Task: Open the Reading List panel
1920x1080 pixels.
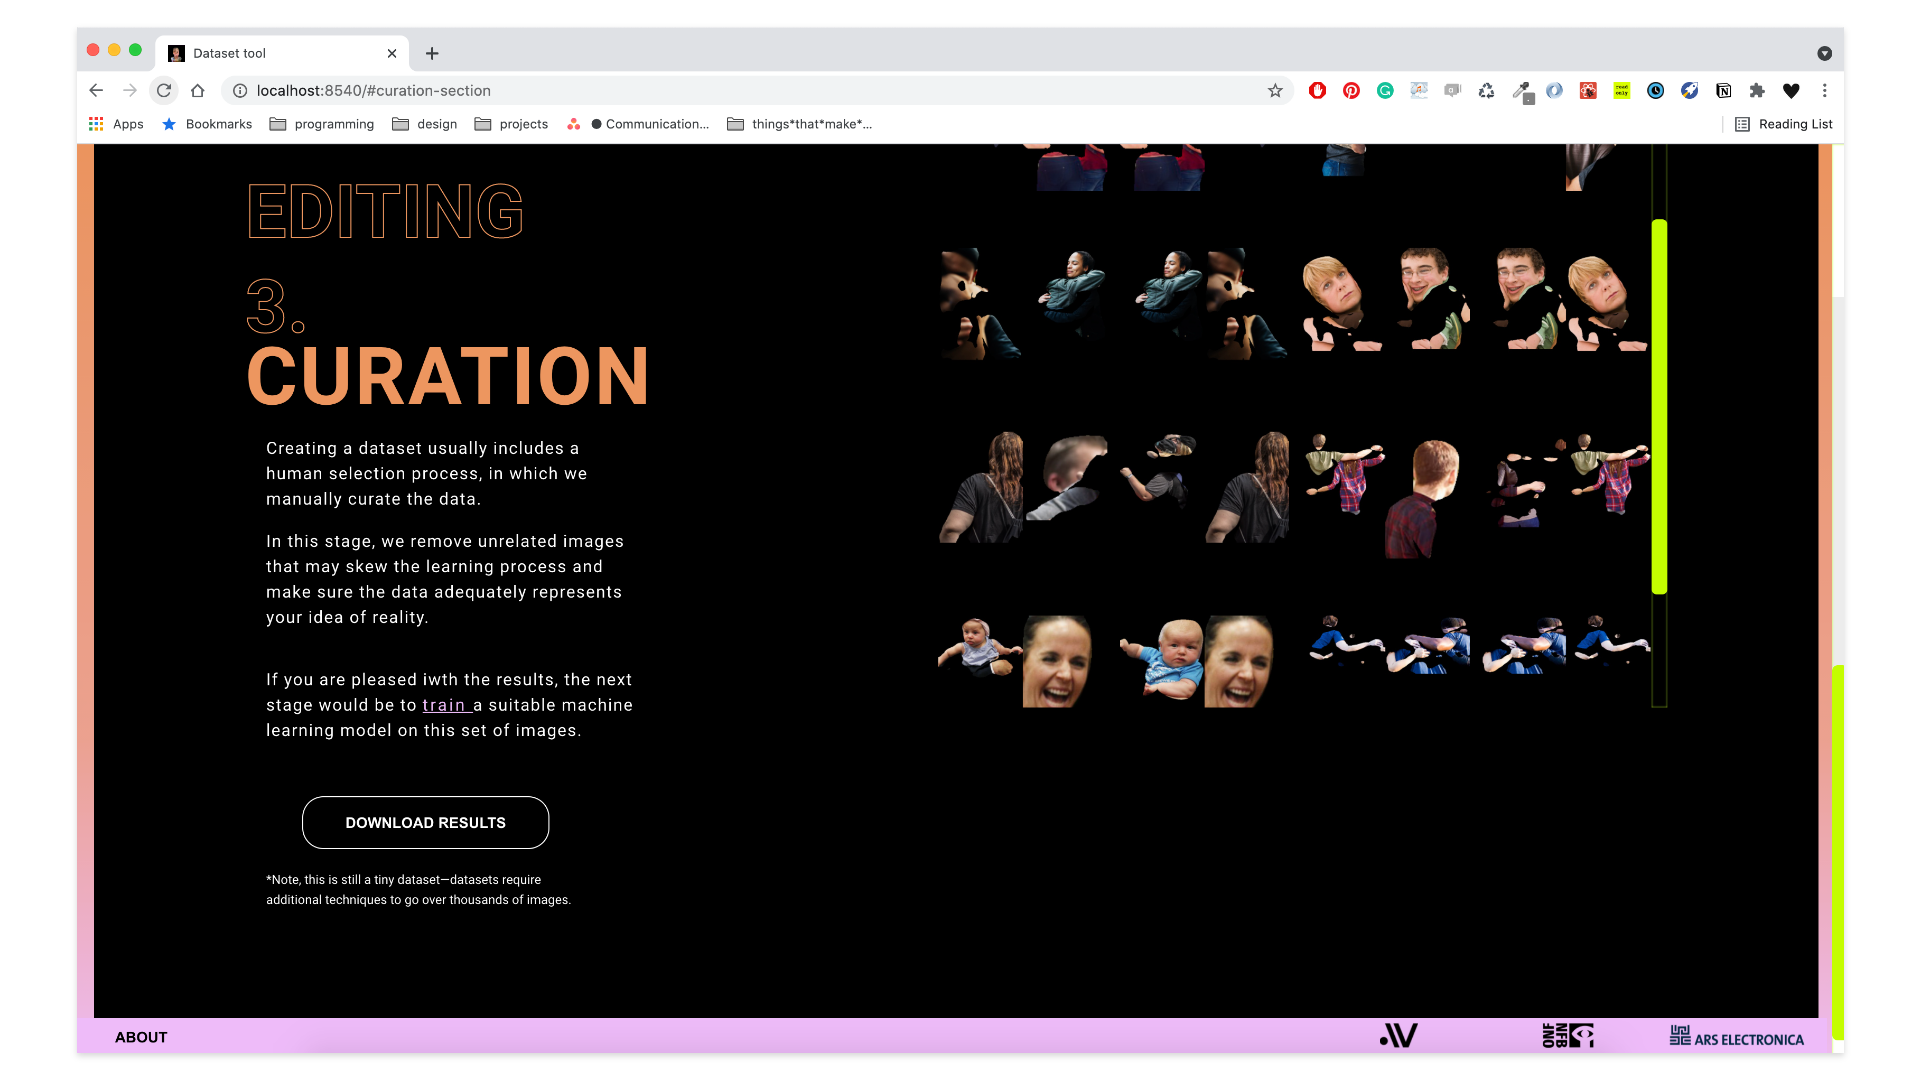Action: [x=1784, y=124]
